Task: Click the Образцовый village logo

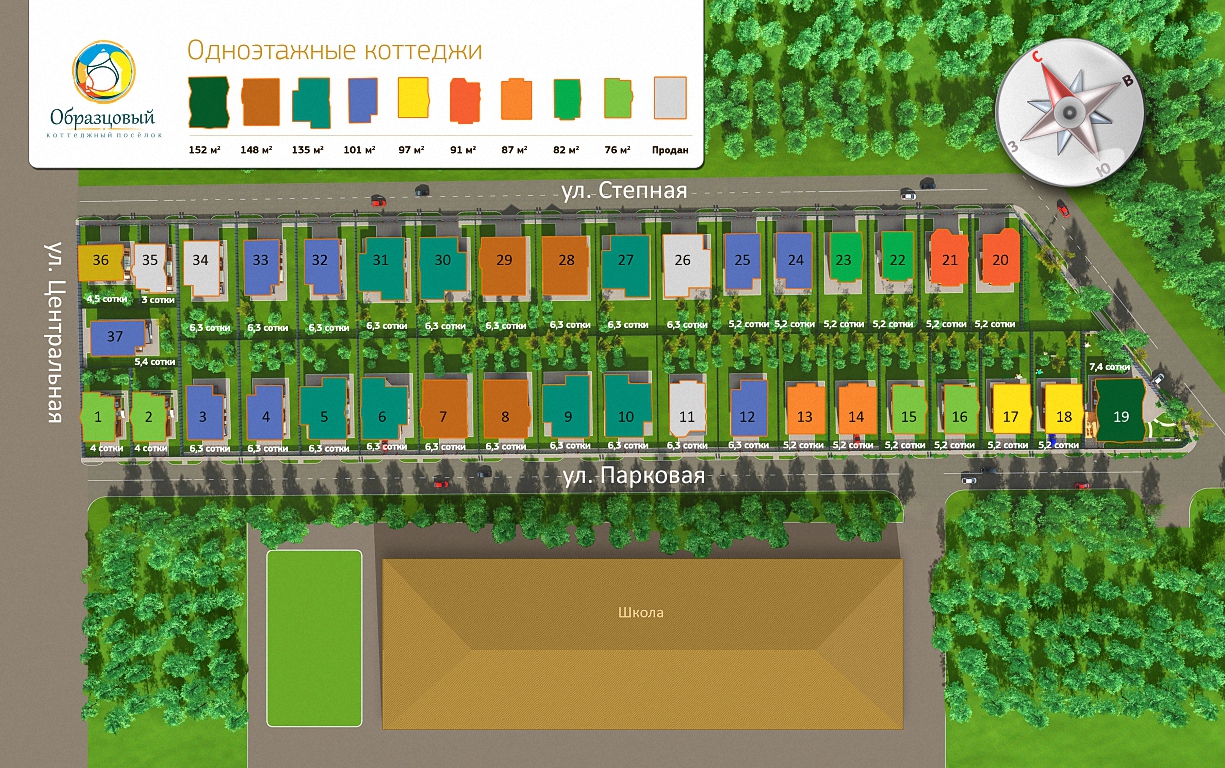Action: [x=104, y=88]
